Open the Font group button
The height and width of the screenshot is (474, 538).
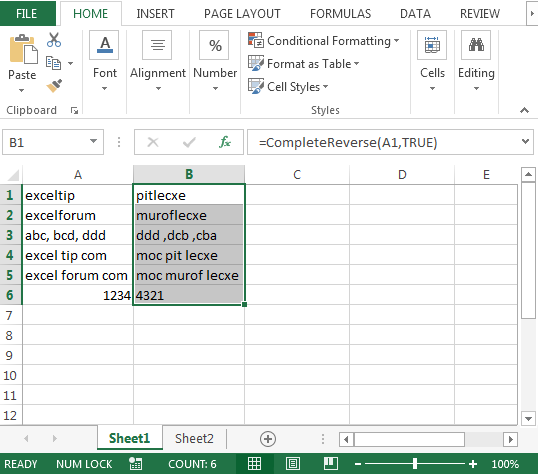pos(105,62)
